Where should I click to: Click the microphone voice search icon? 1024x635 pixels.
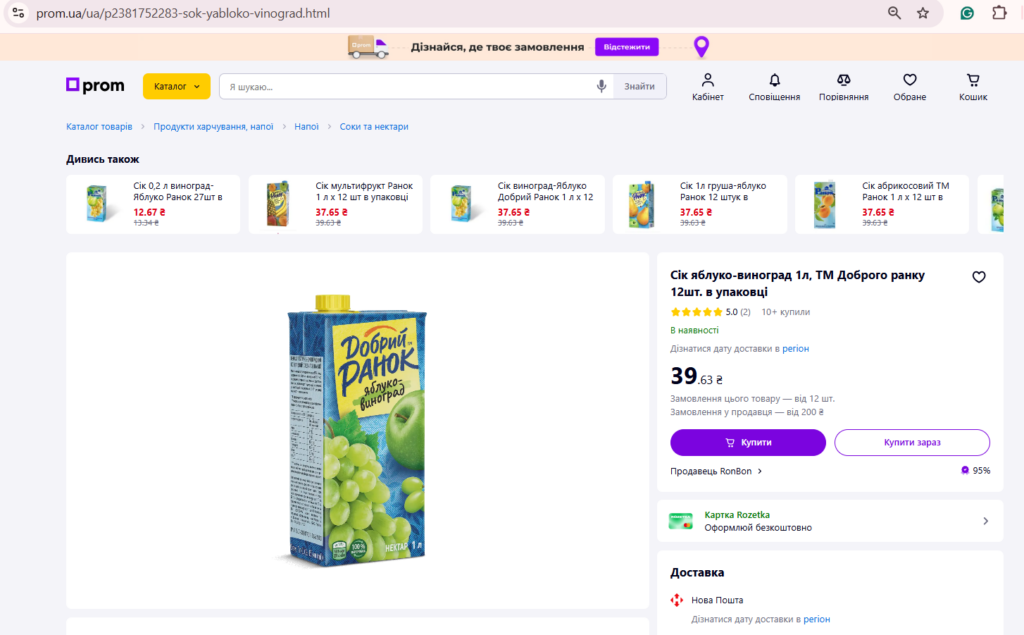tap(601, 86)
